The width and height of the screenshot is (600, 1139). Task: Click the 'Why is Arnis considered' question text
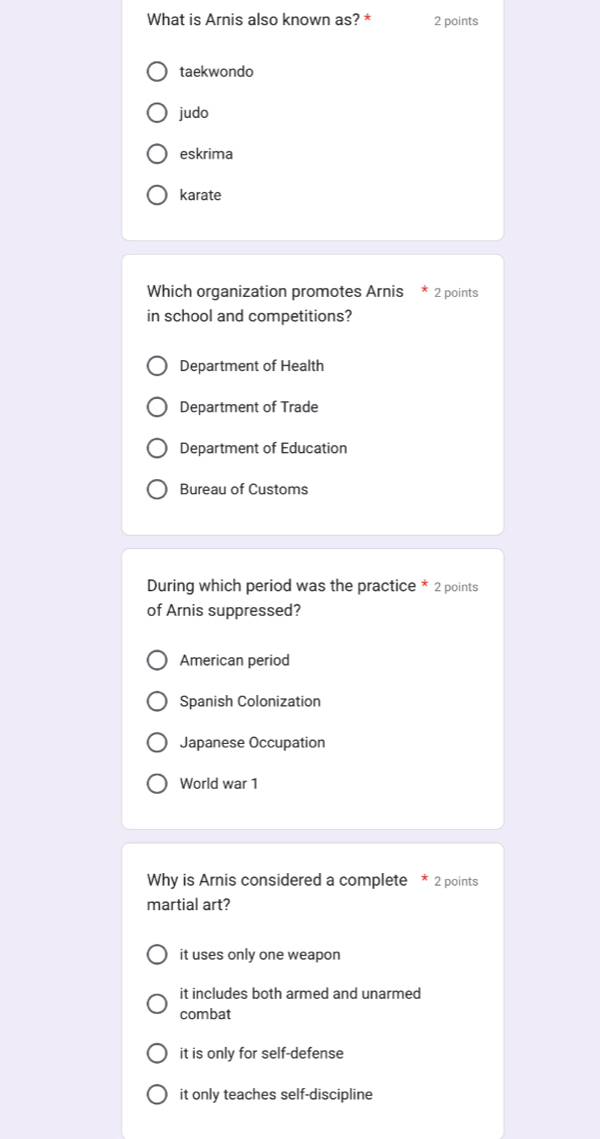coord(277,893)
